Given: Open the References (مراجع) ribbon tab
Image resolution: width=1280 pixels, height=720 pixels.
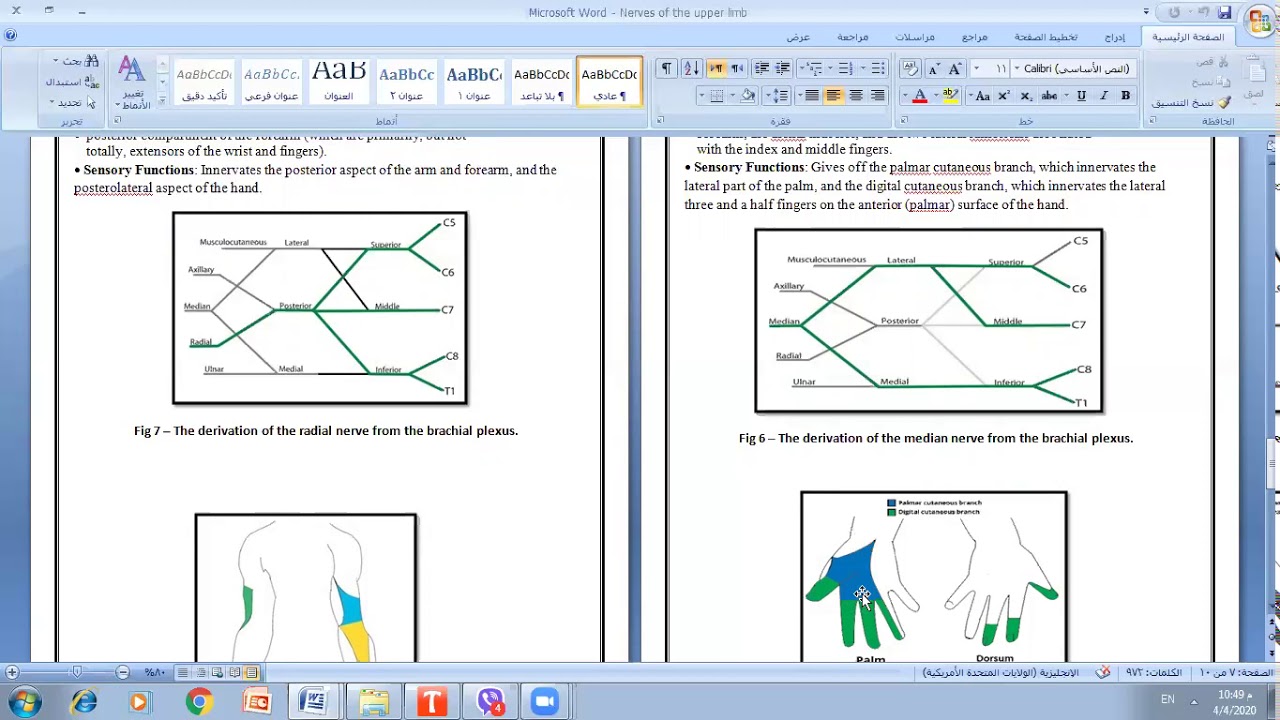Looking at the screenshot, I should tap(975, 37).
